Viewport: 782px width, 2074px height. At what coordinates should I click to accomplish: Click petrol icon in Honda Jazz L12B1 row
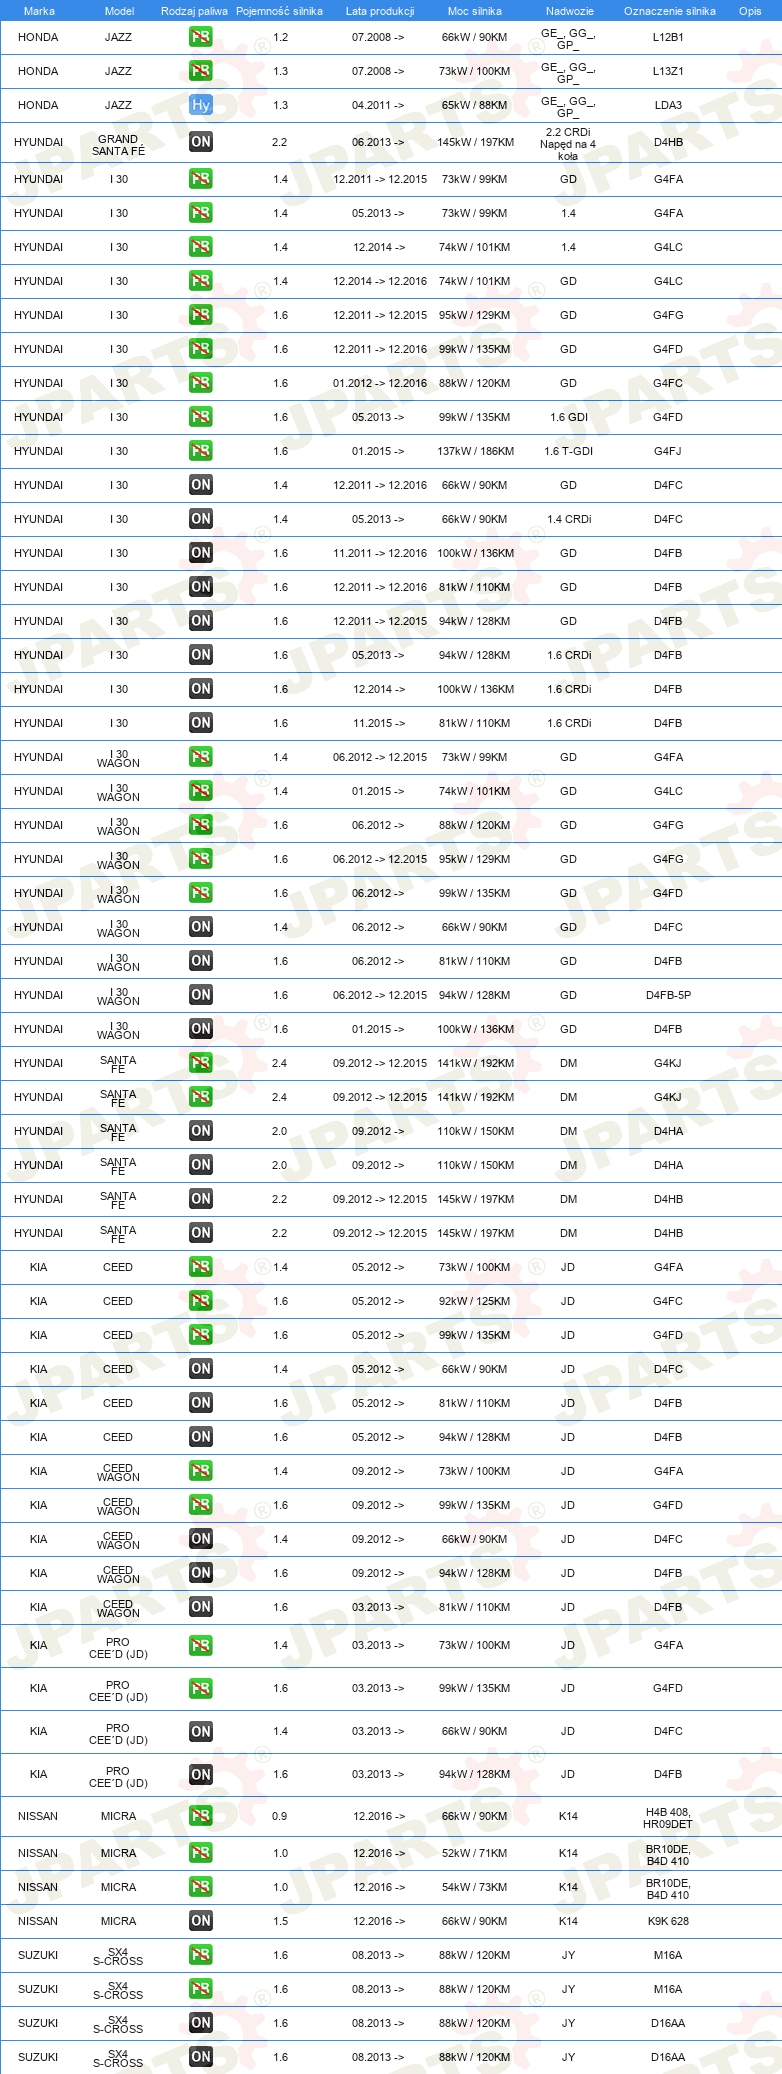click(x=201, y=37)
